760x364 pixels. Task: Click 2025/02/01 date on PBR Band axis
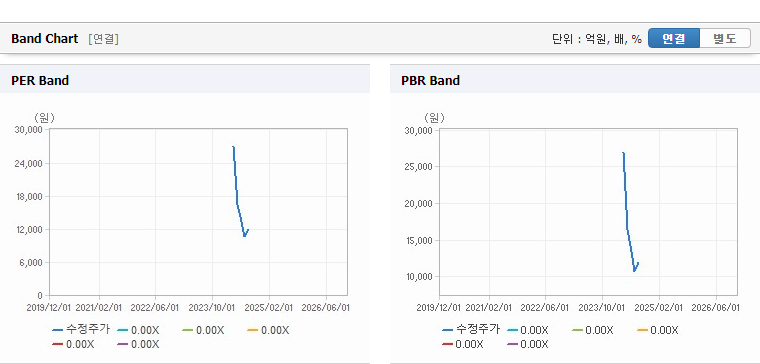pyautogui.click(x=659, y=308)
